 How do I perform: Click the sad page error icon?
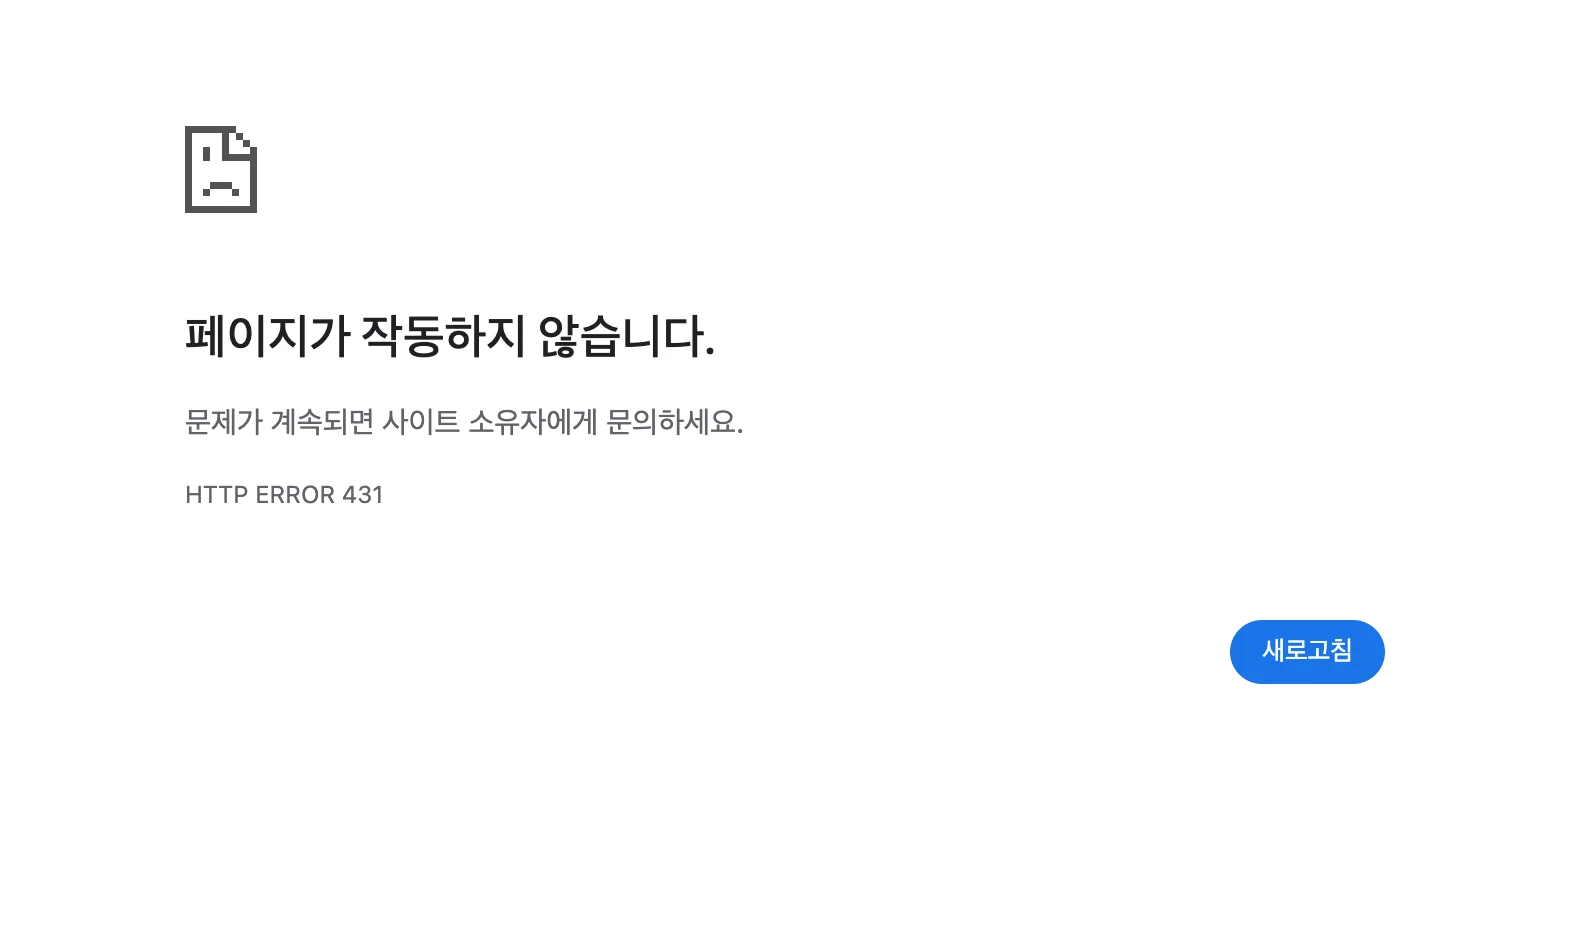click(x=221, y=169)
